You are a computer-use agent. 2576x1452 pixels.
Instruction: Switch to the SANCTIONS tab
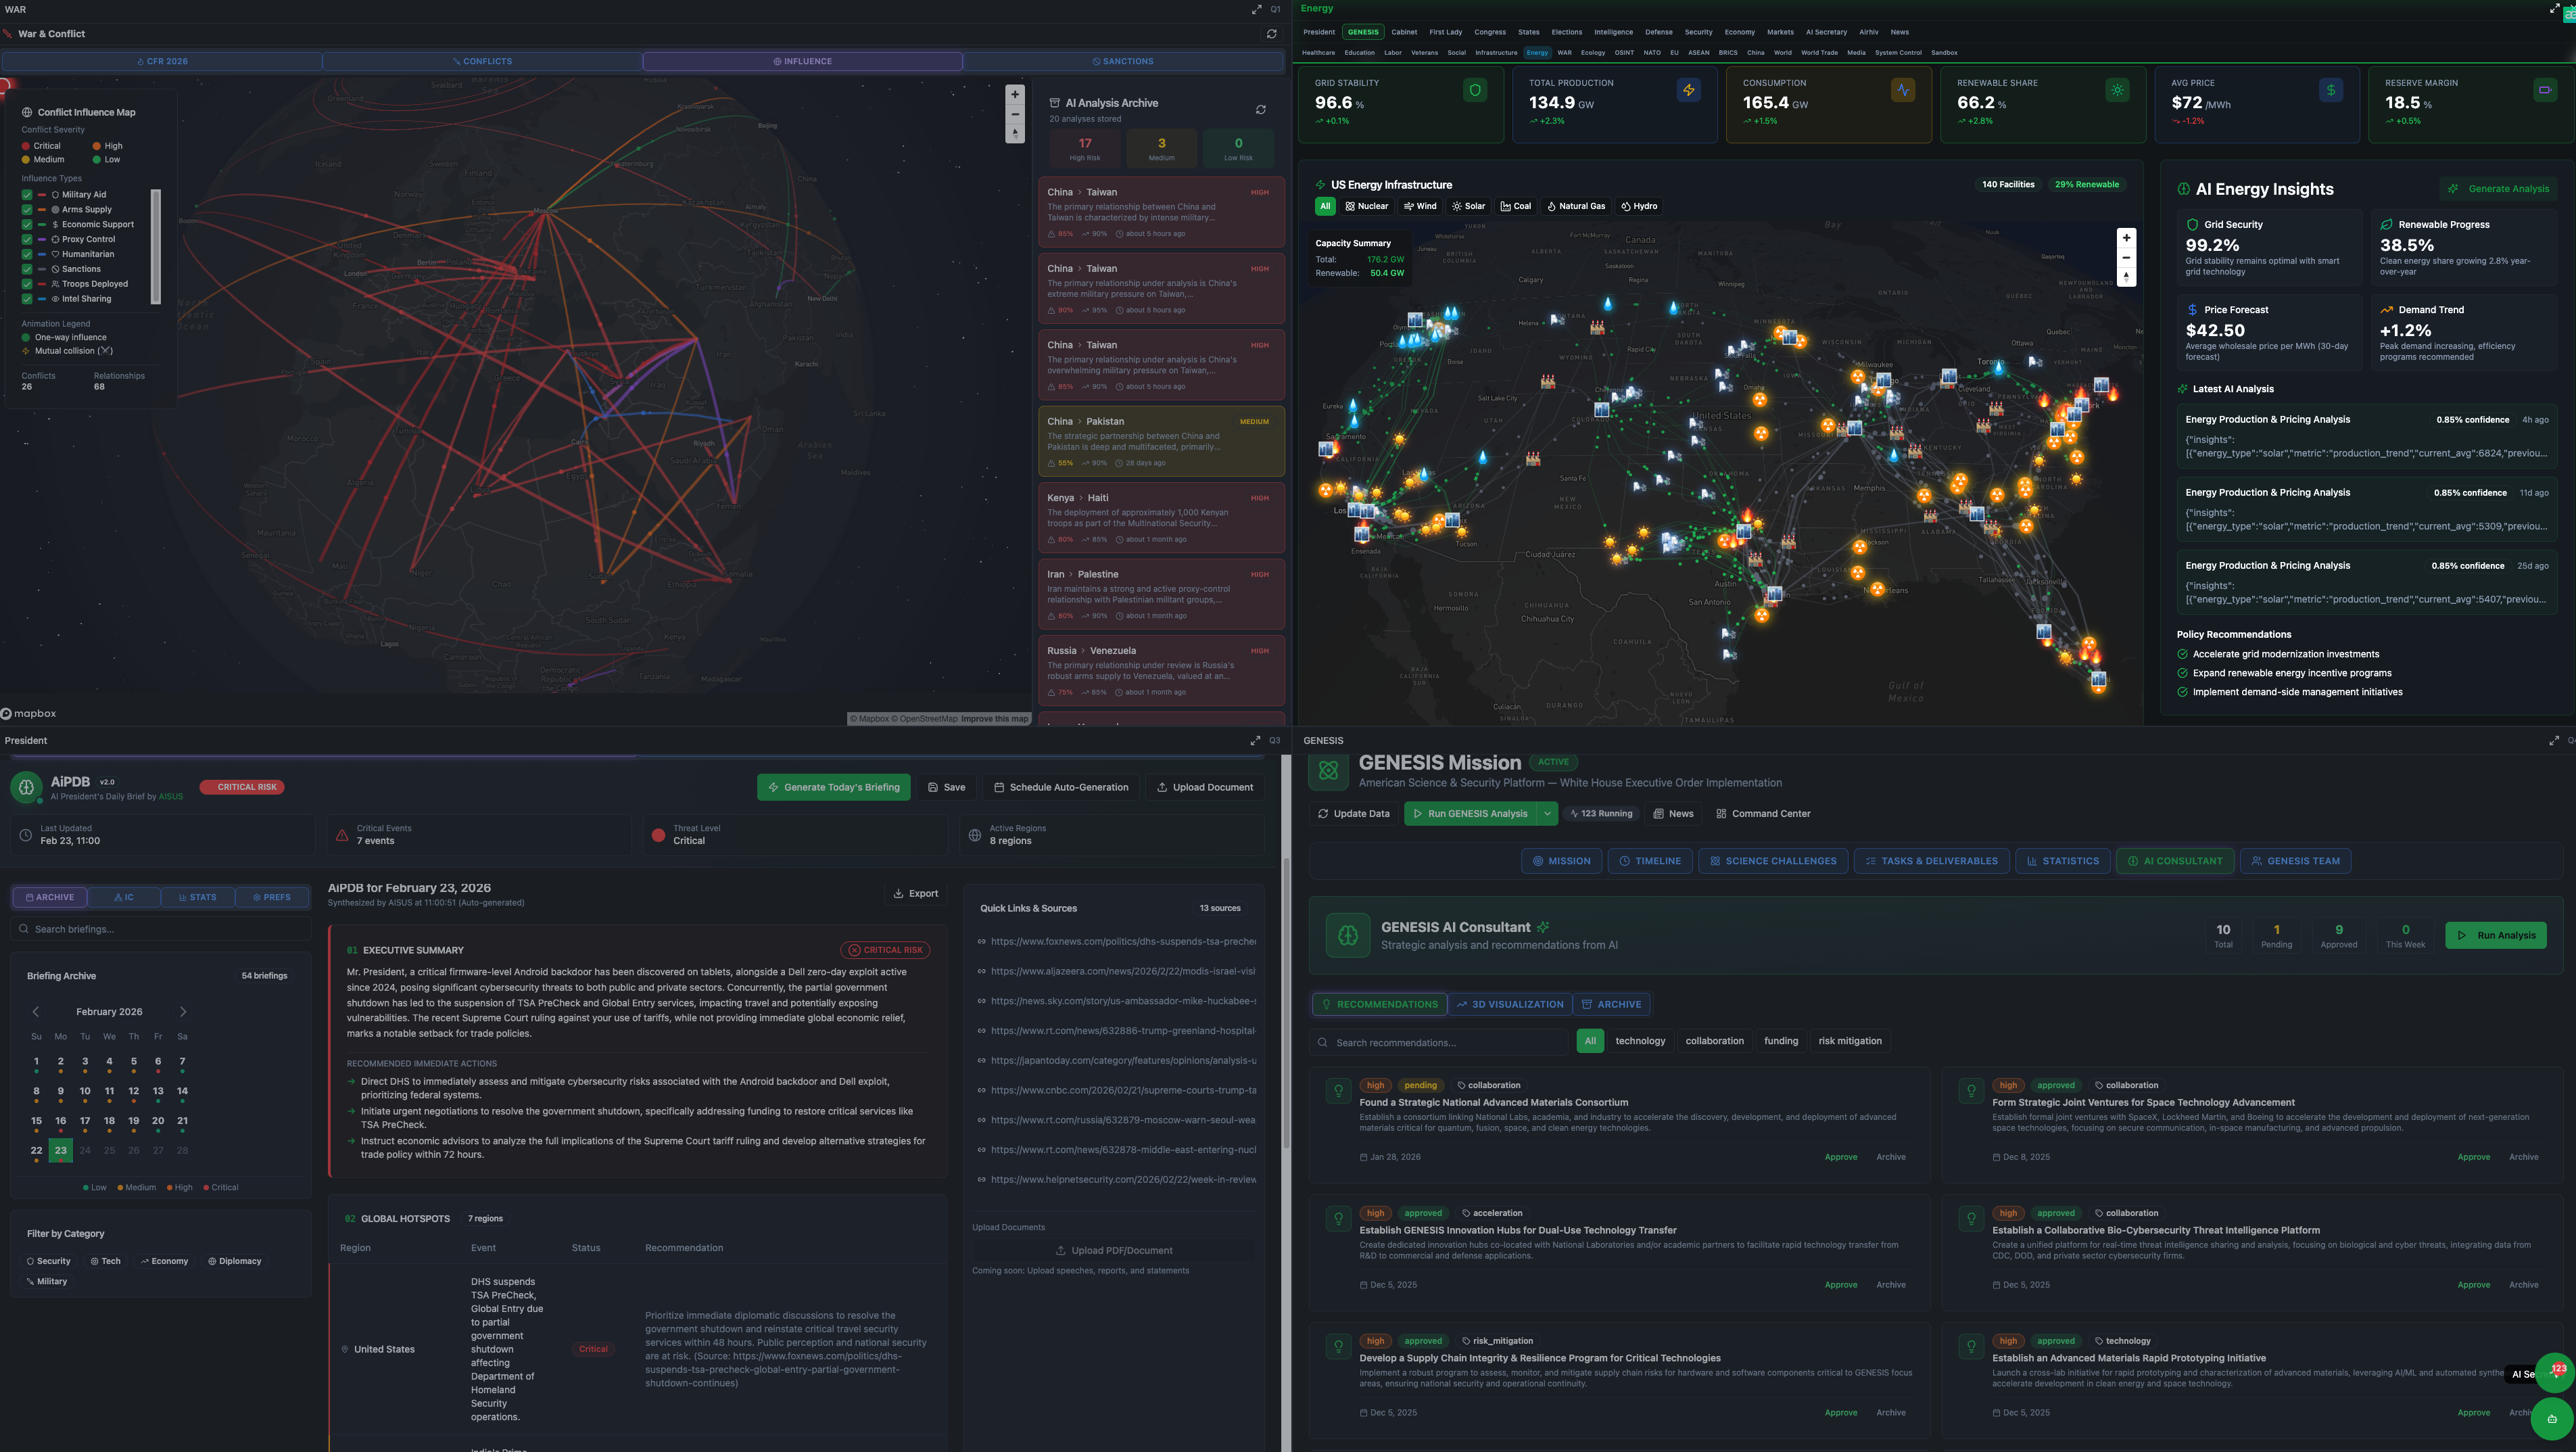(1123, 62)
